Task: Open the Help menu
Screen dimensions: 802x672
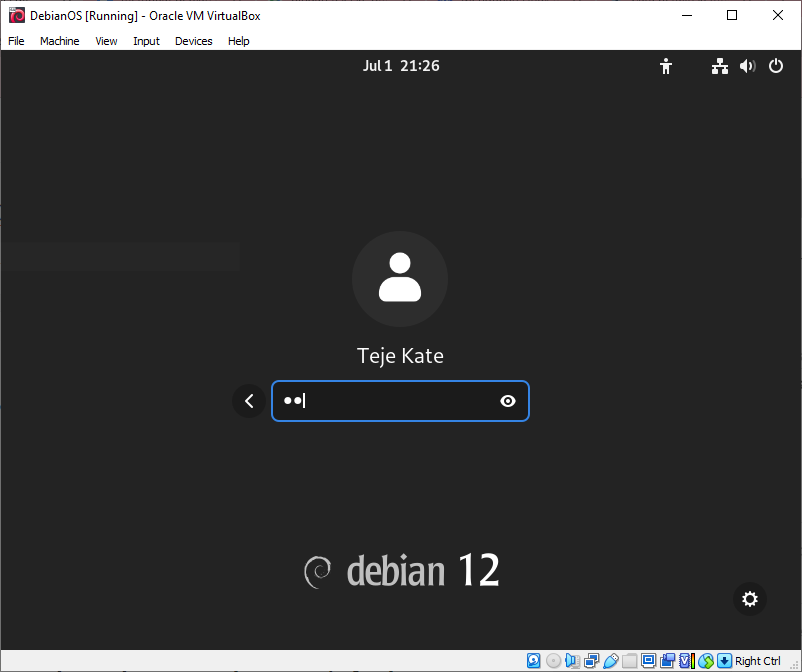Action: 238,41
